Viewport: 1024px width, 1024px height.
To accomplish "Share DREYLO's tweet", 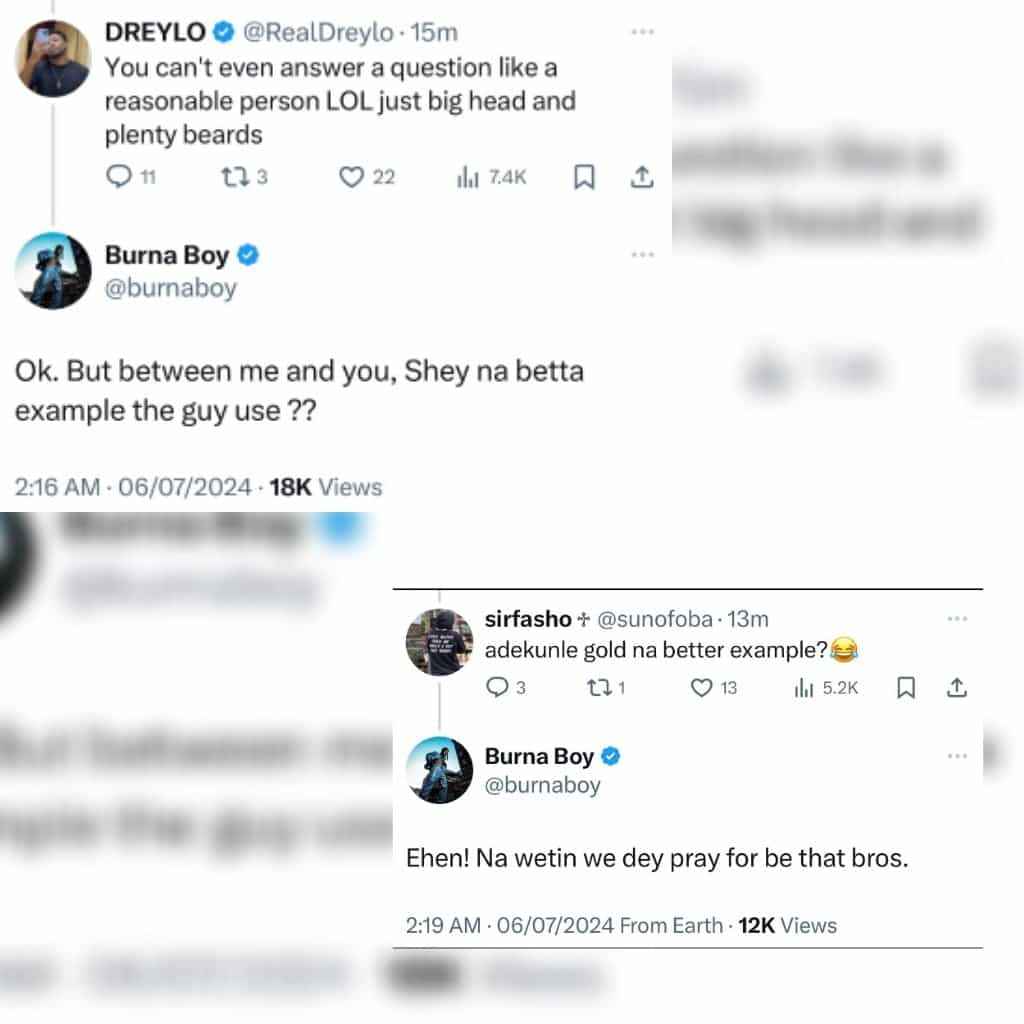I will [642, 176].
